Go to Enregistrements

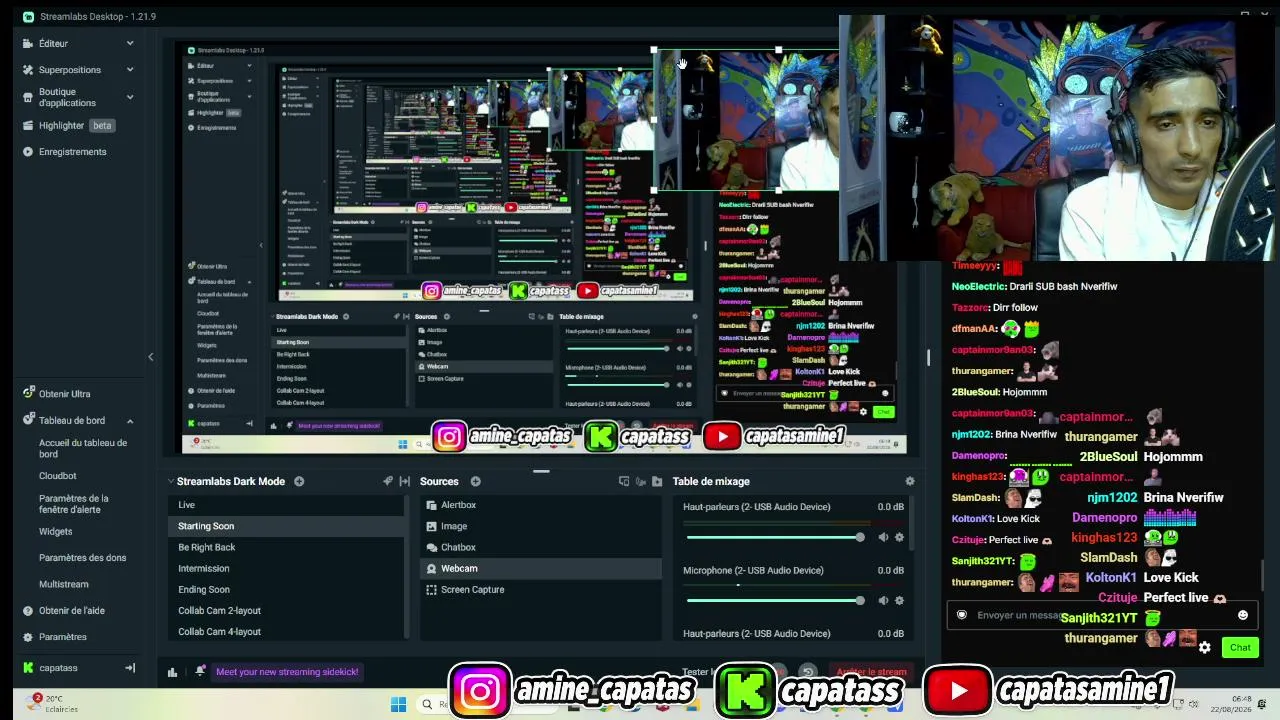pyautogui.click(x=72, y=151)
